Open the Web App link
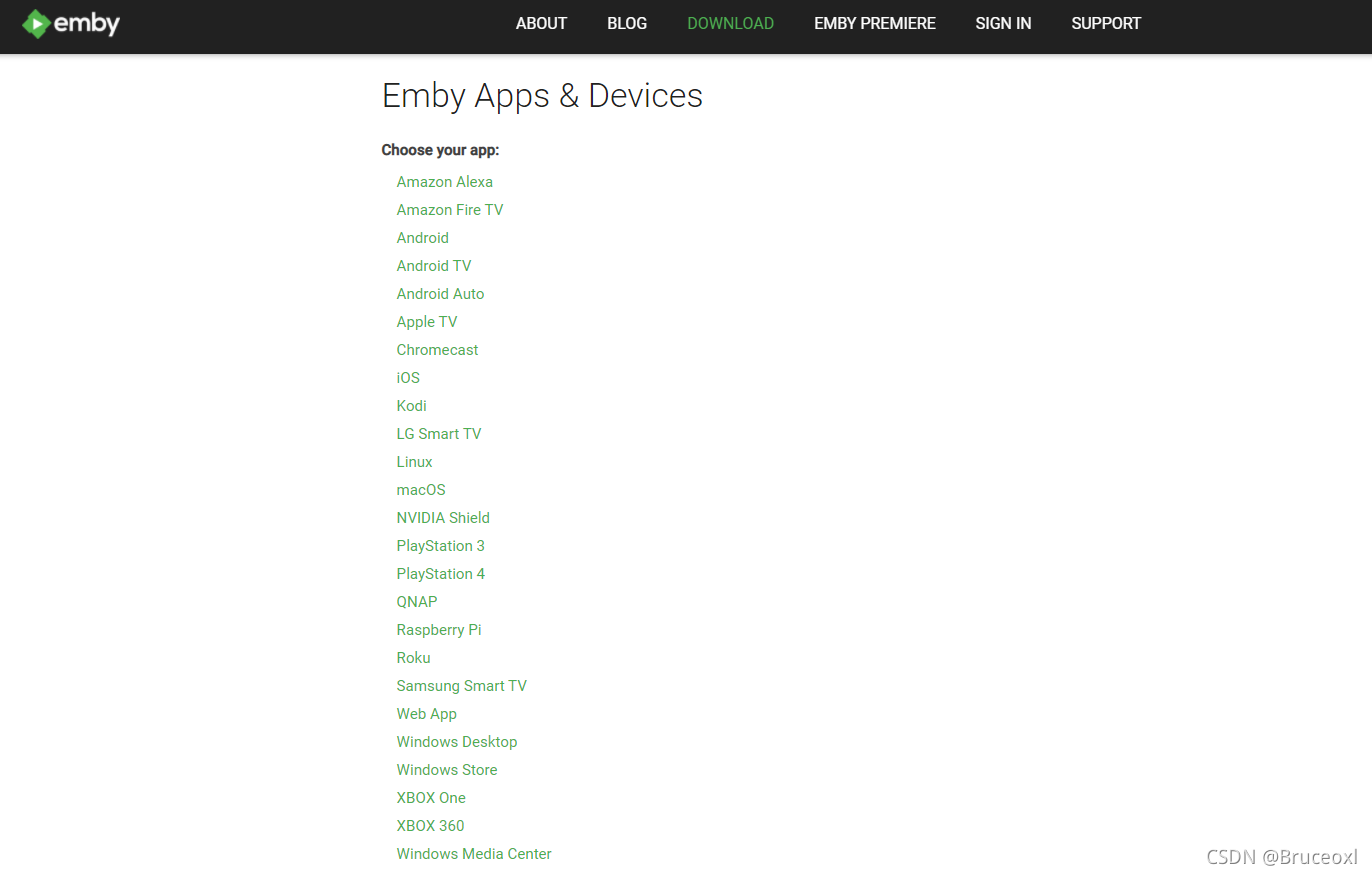Viewport: 1372px width, 875px height. (427, 714)
